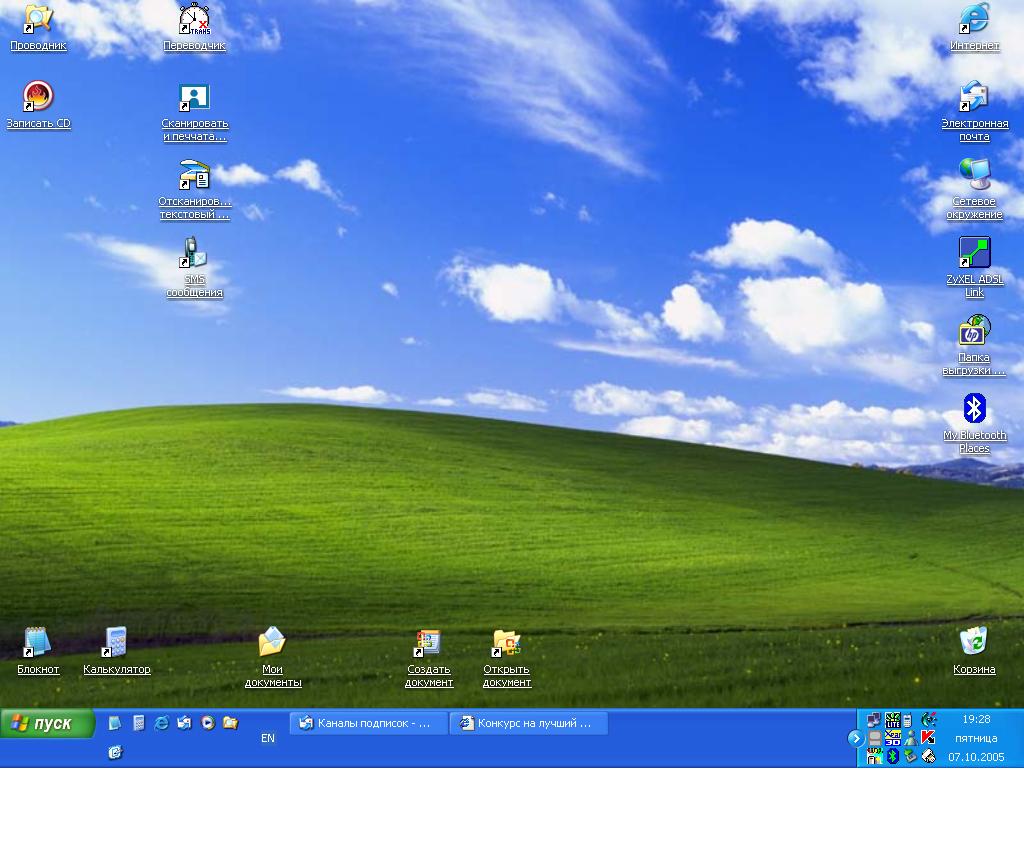The image size is (1024, 853).
Task: Select the Отсканированный текстовый document shortcut
Action: click(x=195, y=190)
